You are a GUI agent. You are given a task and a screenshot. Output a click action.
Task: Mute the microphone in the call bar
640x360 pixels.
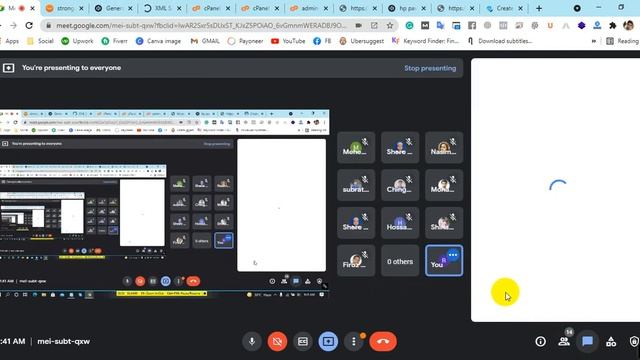(x=252, y=341)
